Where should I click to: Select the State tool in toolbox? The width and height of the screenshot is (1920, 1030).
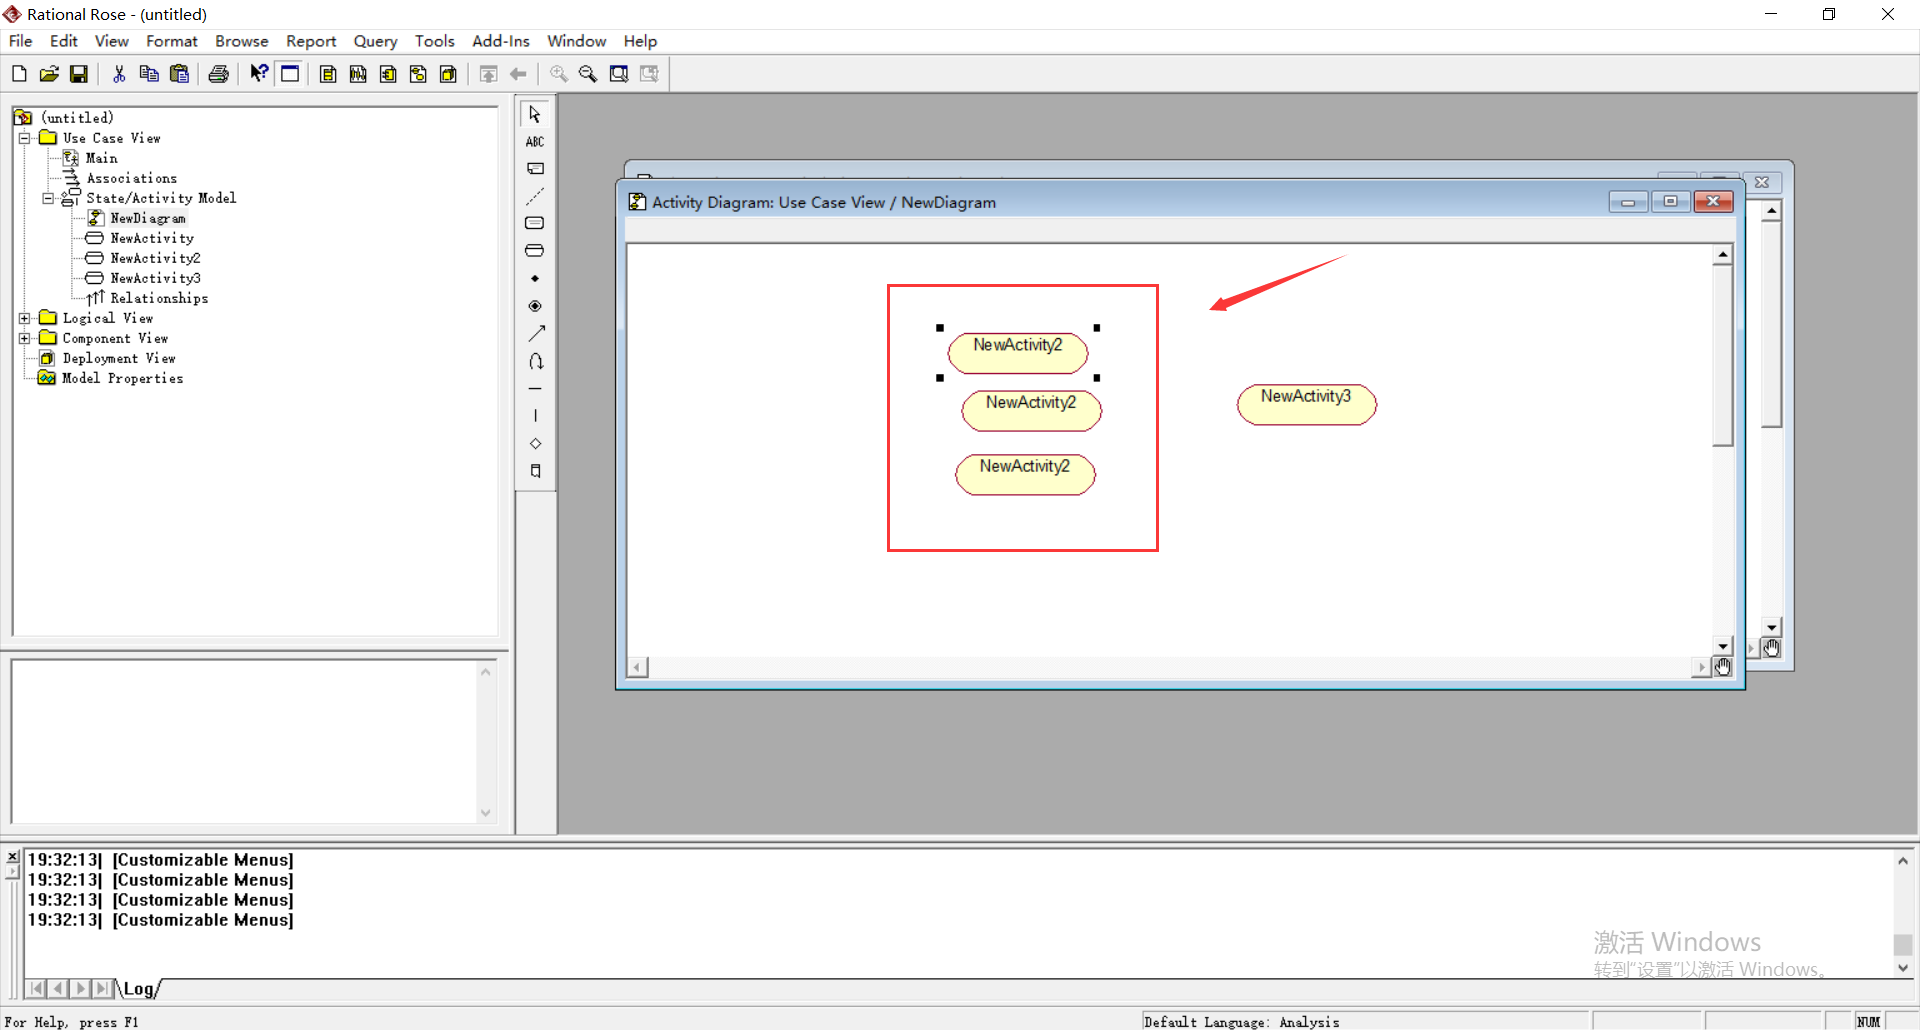(x=535, y=223)
